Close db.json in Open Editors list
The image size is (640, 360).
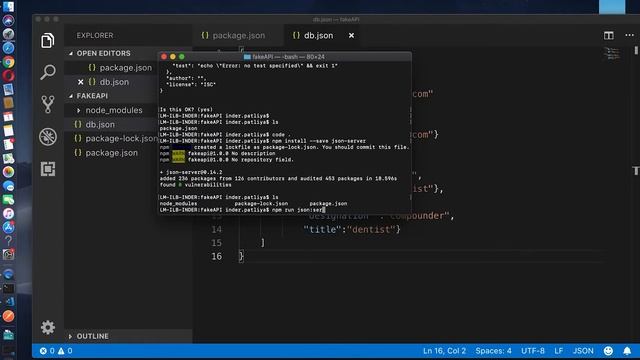pos(80,82)
